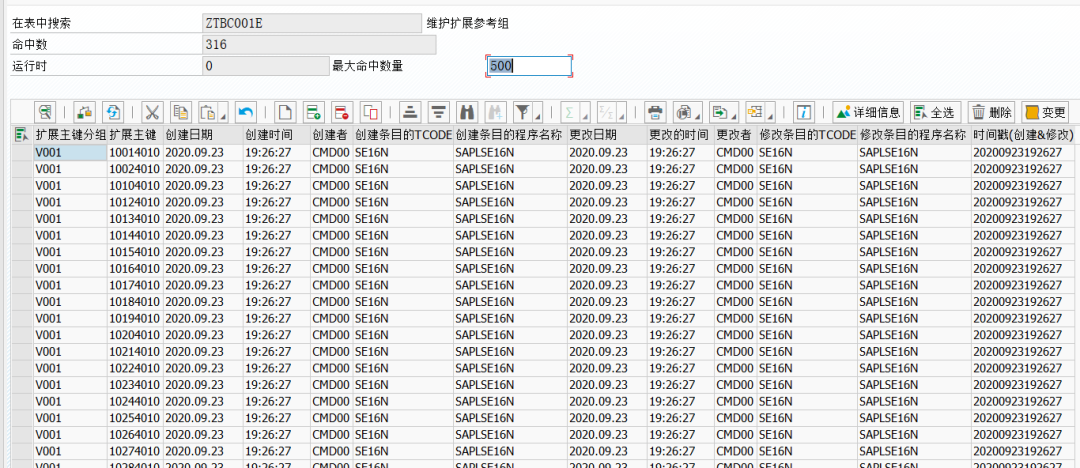Click the 更改日期 column header
1080x468 pixels.
[608, 134]
